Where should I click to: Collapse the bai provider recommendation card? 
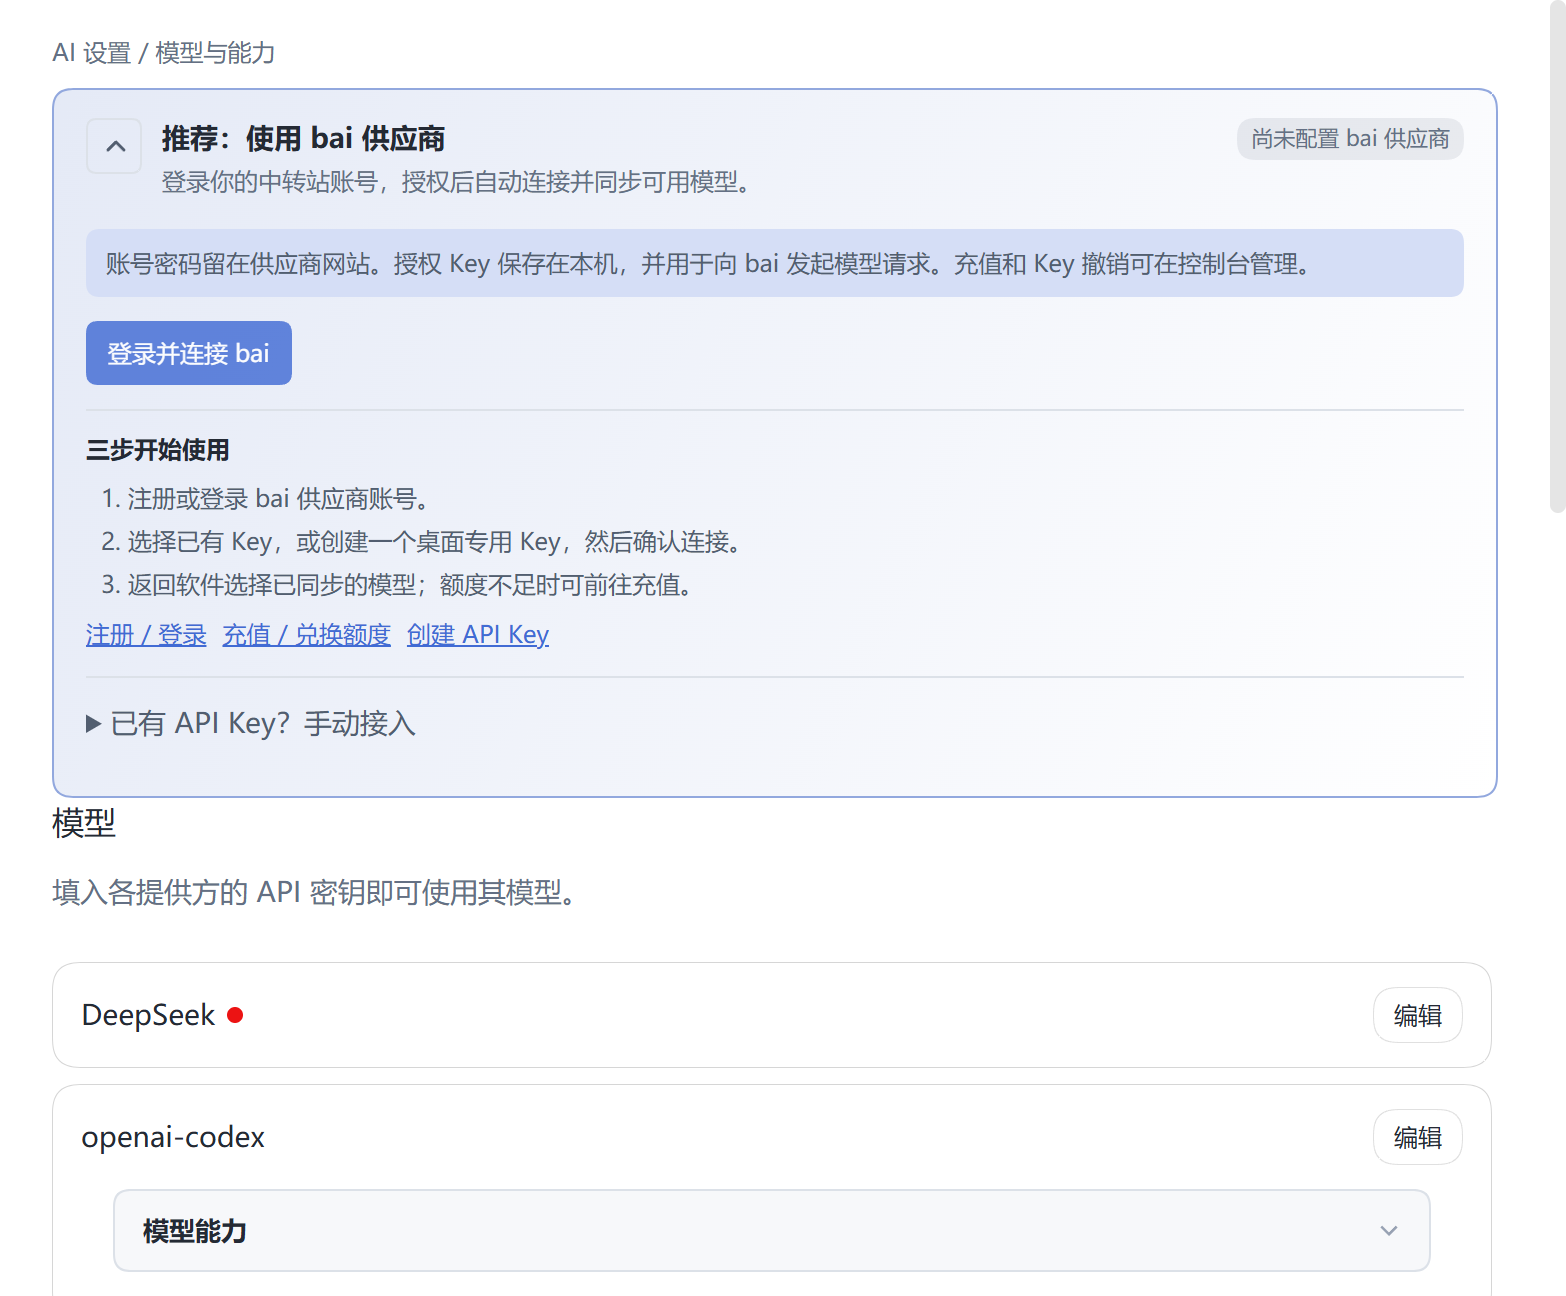(114, 146)
